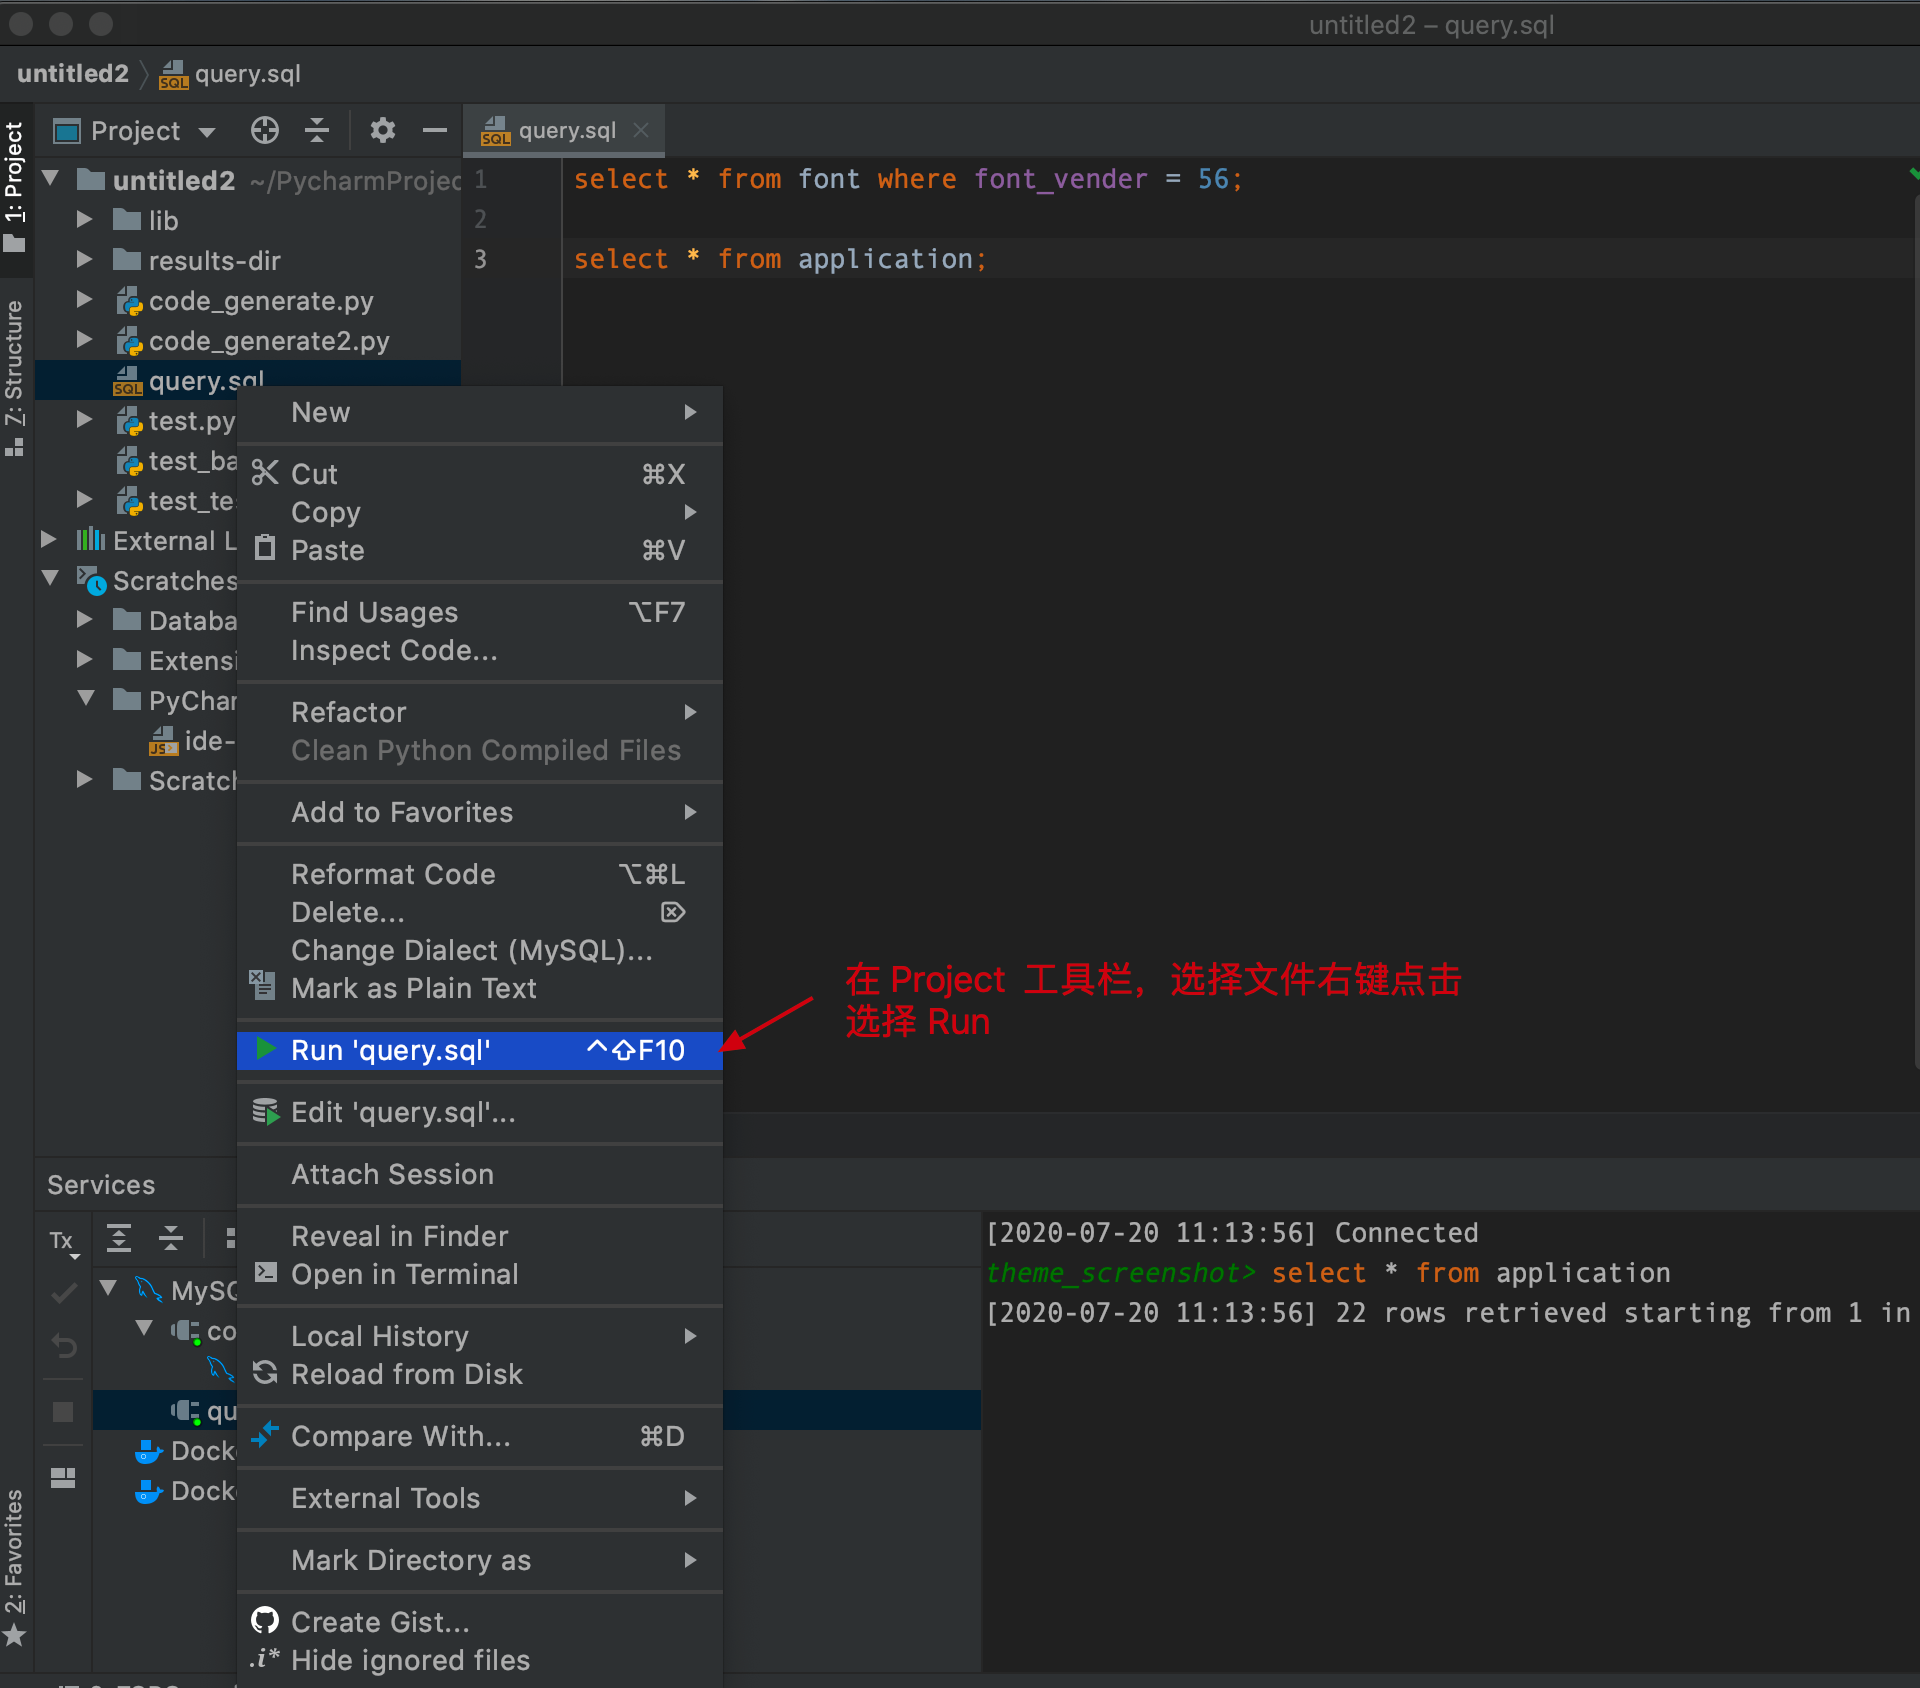This screenshot has height=1688, width=1920.
Task: Open External Tools submenu
Action: point(480,1498)
